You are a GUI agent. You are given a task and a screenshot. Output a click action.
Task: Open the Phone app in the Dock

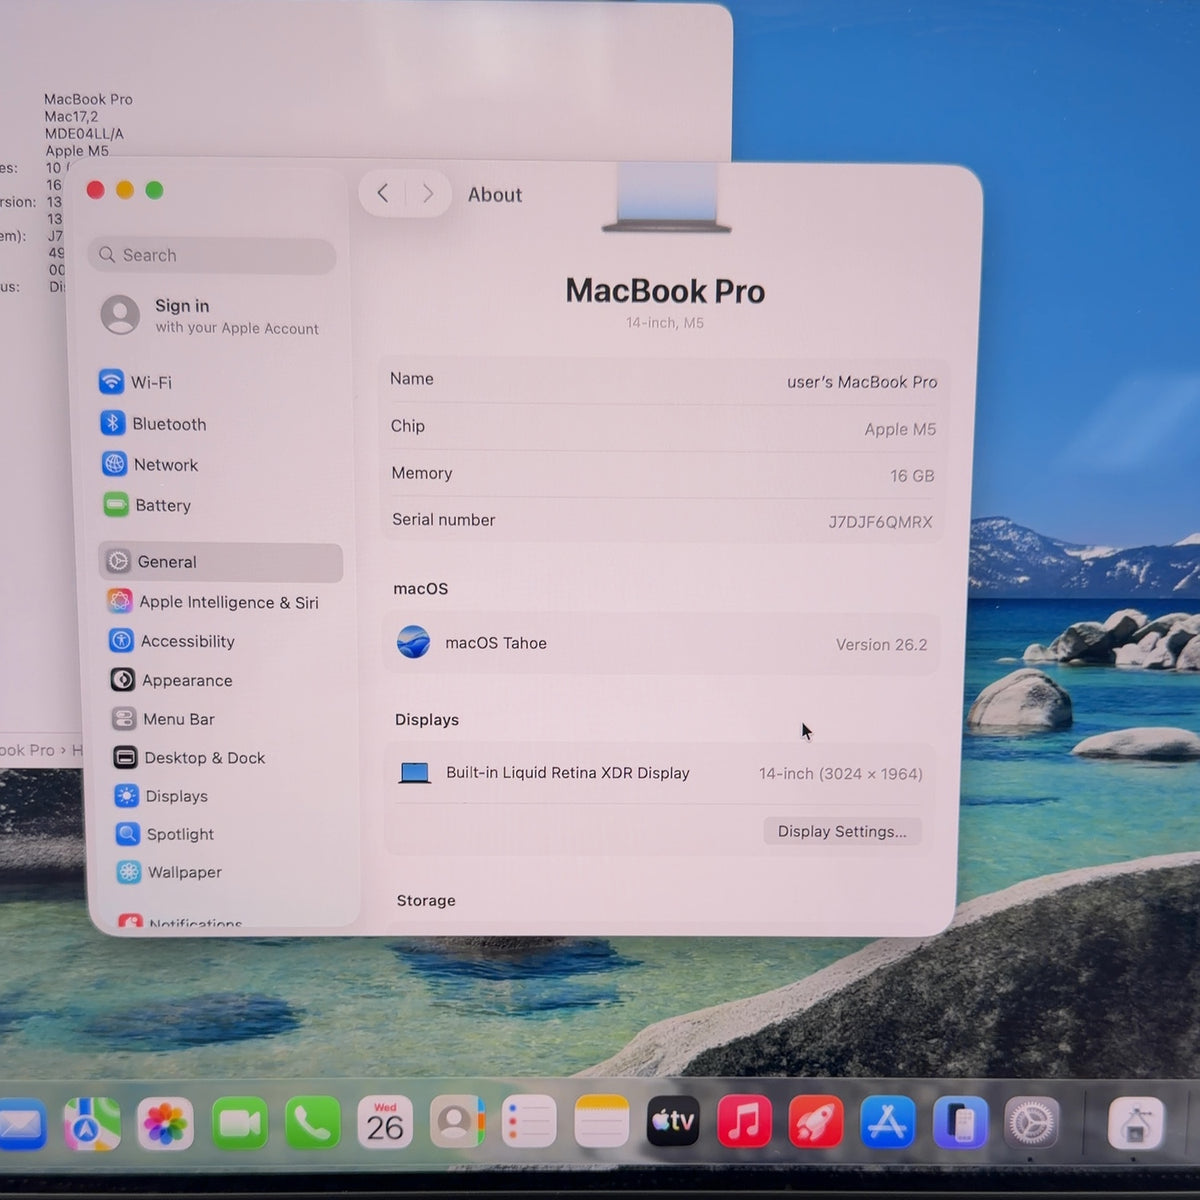[x=312, y=1124]
